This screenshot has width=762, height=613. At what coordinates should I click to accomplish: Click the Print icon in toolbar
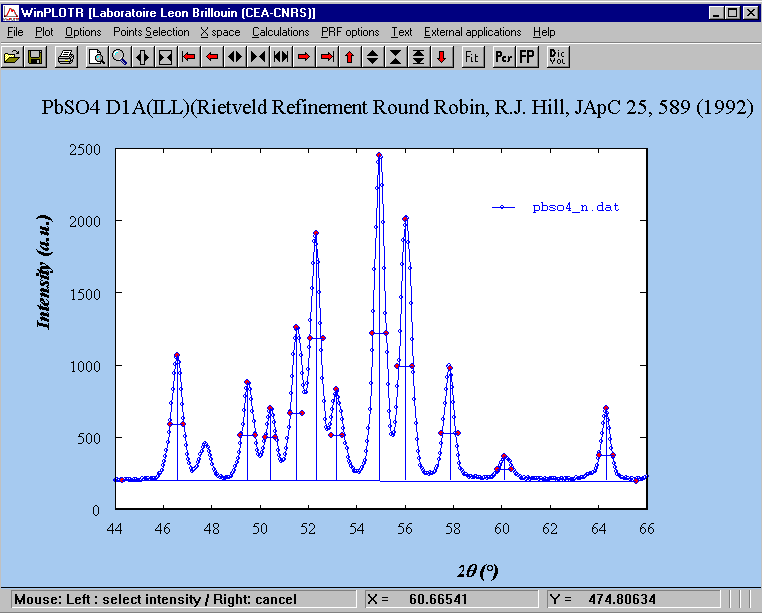pos(65,57)
